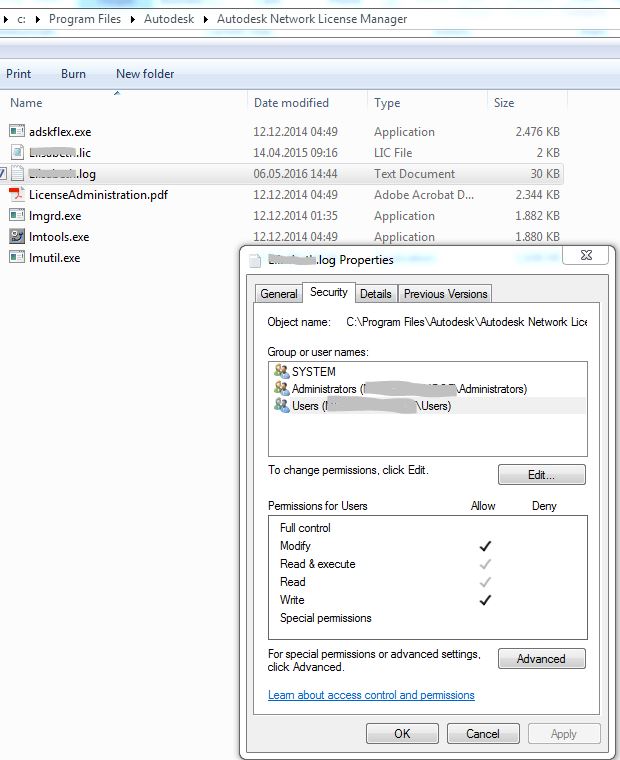This screenshot has width=620, height=760.
Task: Select the lmgrd.exe file name
Action: pos(55,215)
